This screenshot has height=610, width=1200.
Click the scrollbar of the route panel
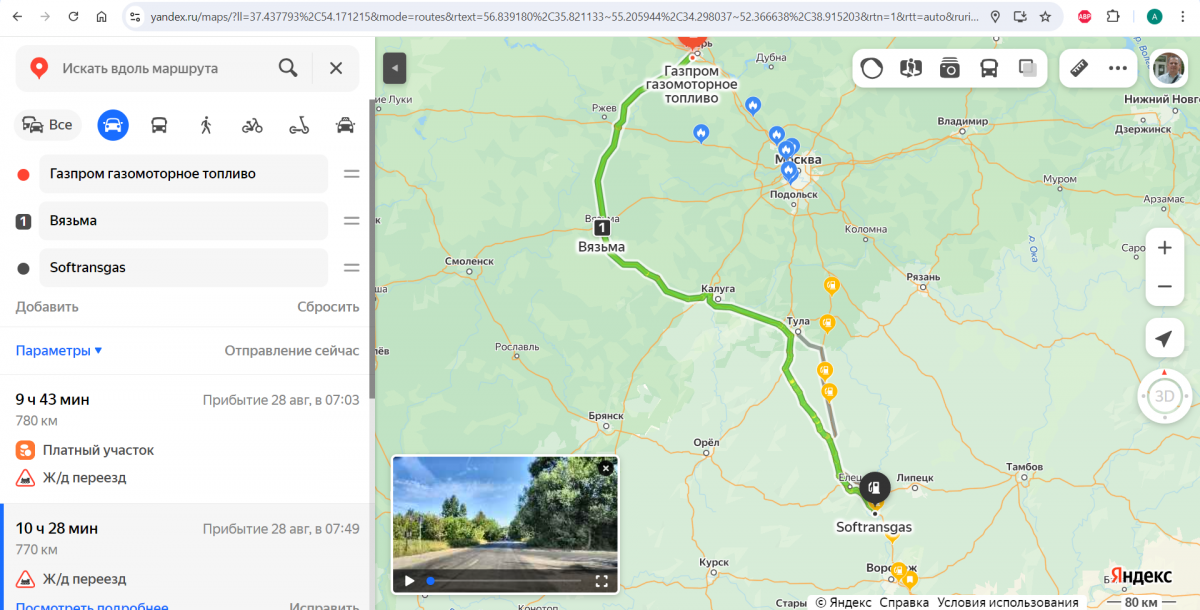[373, 248]
